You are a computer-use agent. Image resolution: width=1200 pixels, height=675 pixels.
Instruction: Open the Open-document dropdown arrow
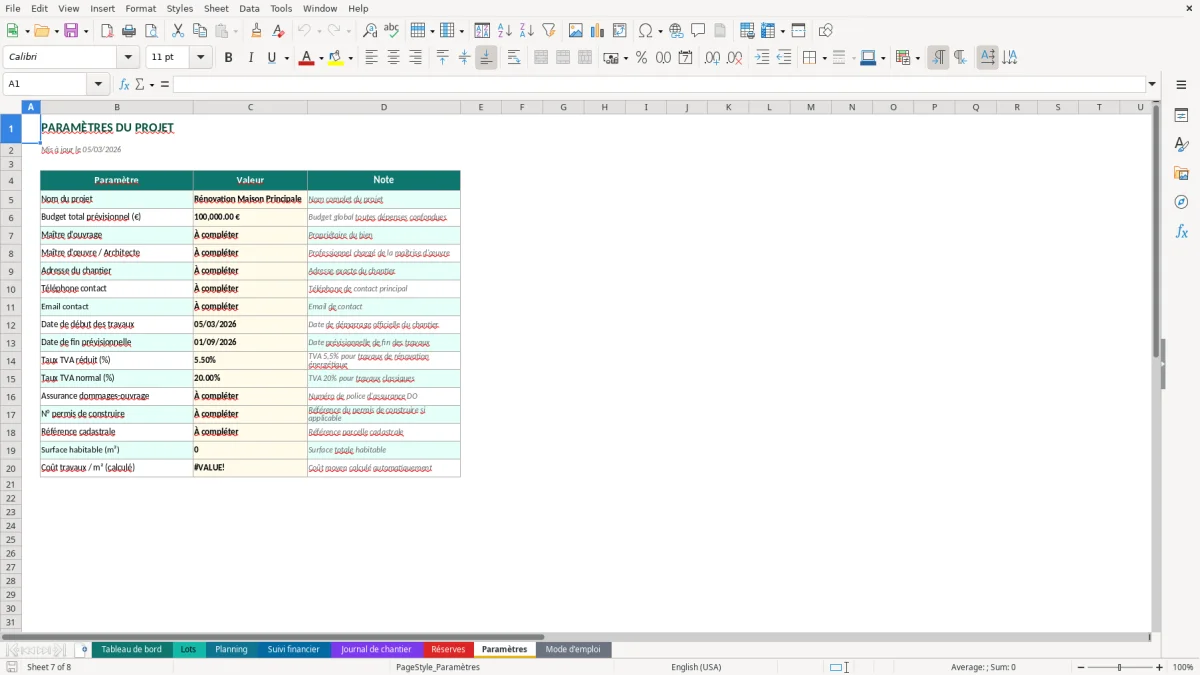click(x=56, y=31)
